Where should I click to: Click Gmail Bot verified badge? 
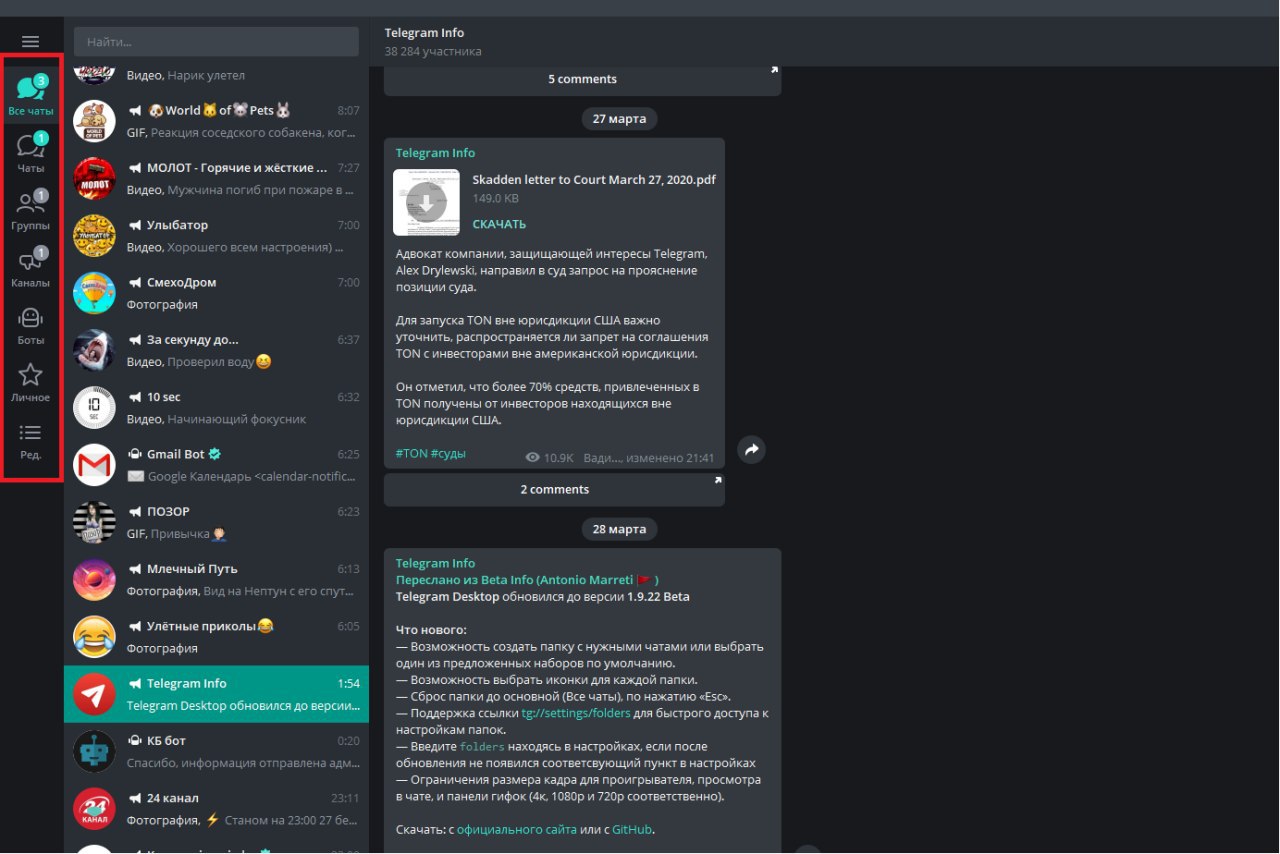point(214,454)
